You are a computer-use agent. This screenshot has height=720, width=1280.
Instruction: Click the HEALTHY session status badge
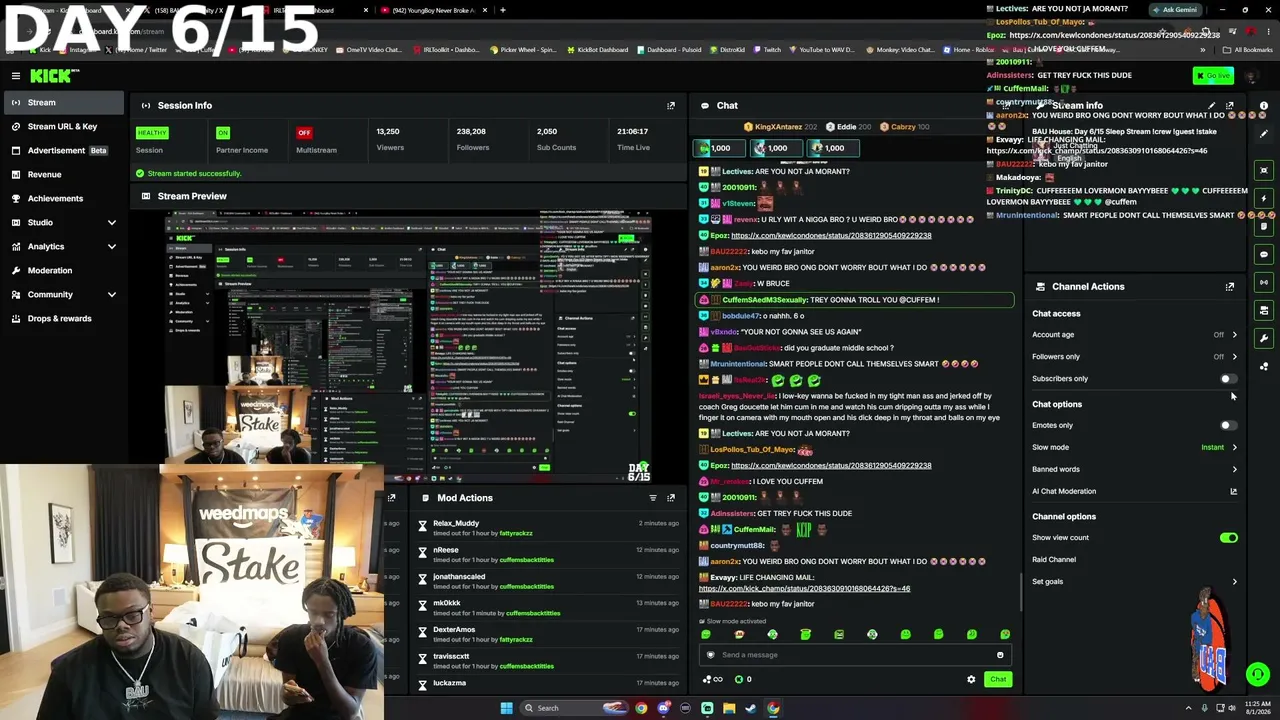click(x=152, y=132)
